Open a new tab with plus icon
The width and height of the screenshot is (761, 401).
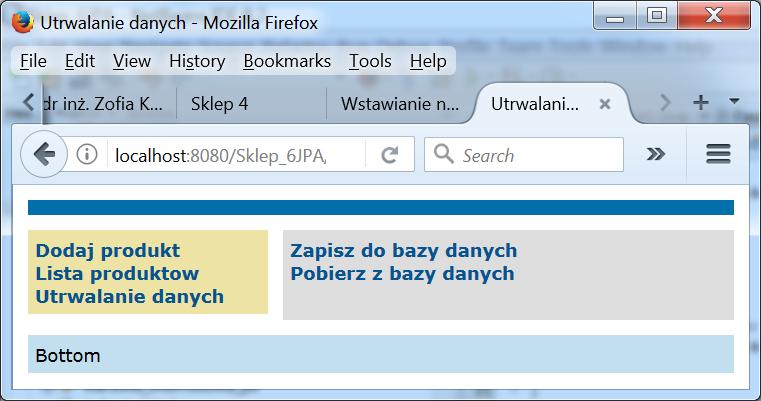pyautogui.click(x=700, y=102)
